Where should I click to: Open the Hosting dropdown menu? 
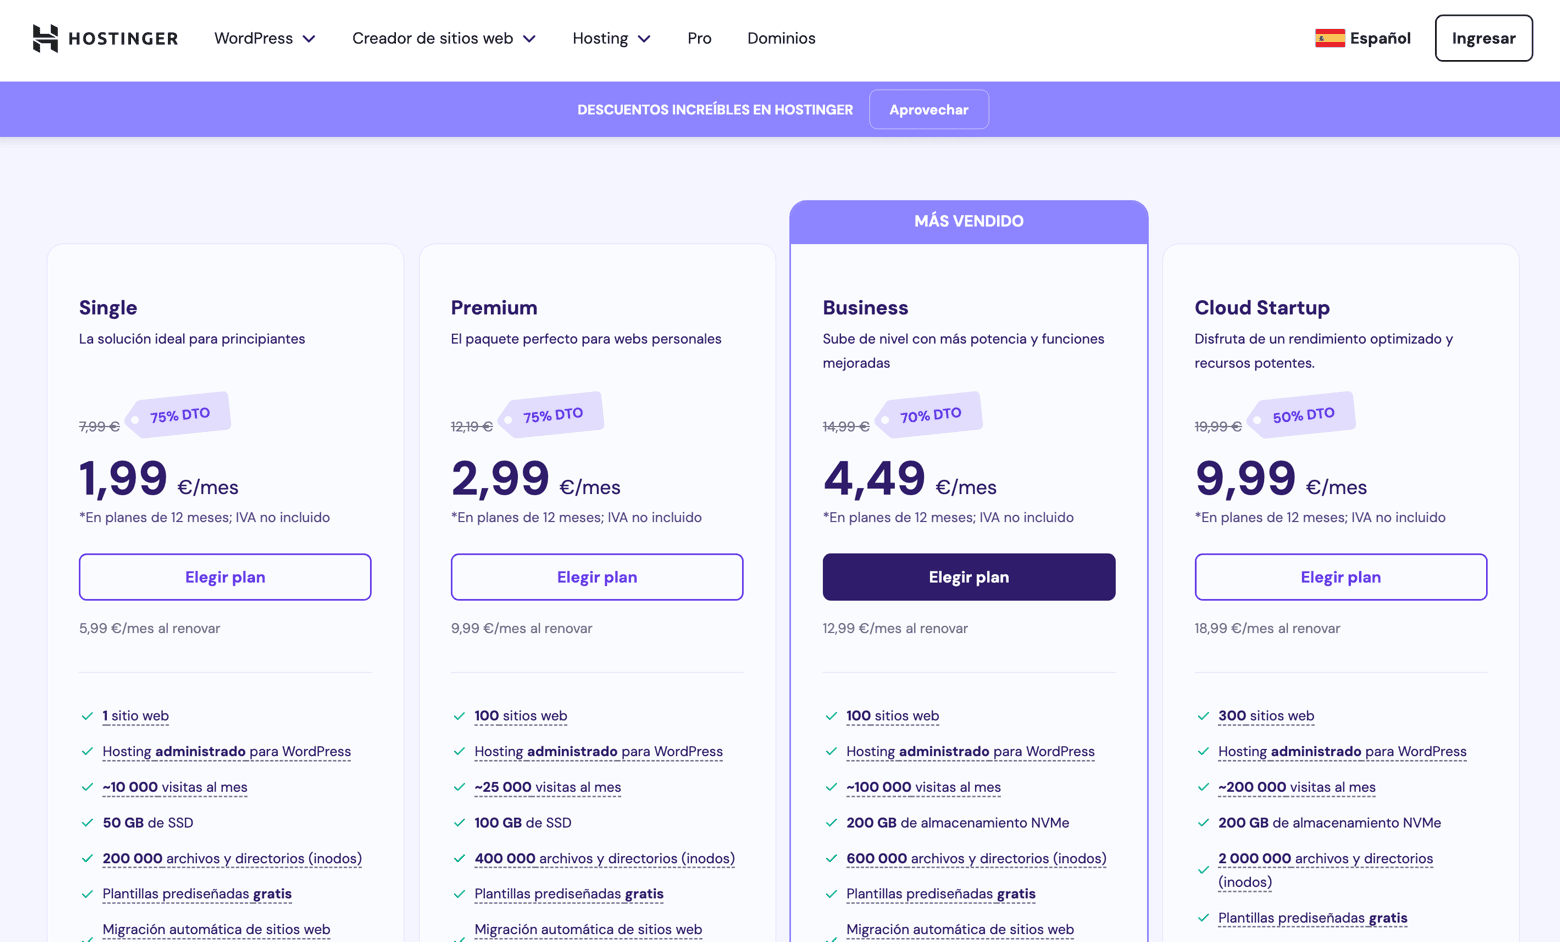coord(611,38)
